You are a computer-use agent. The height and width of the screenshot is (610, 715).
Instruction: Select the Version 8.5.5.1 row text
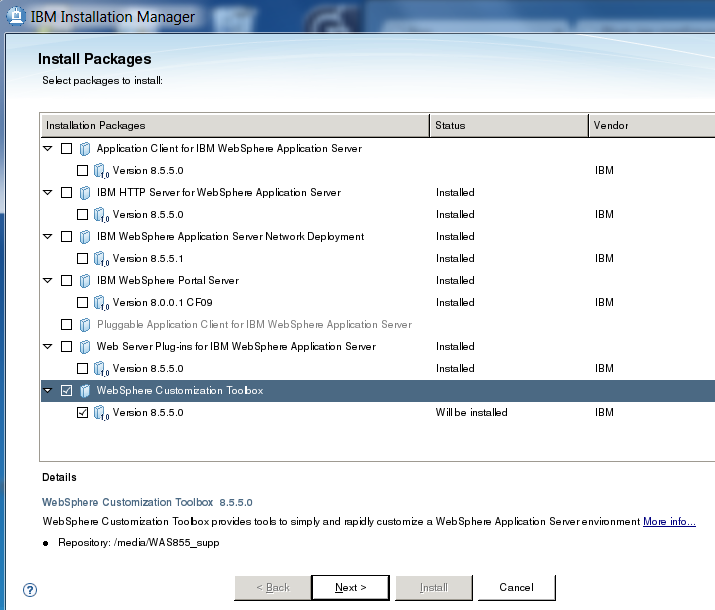point(148,258)
